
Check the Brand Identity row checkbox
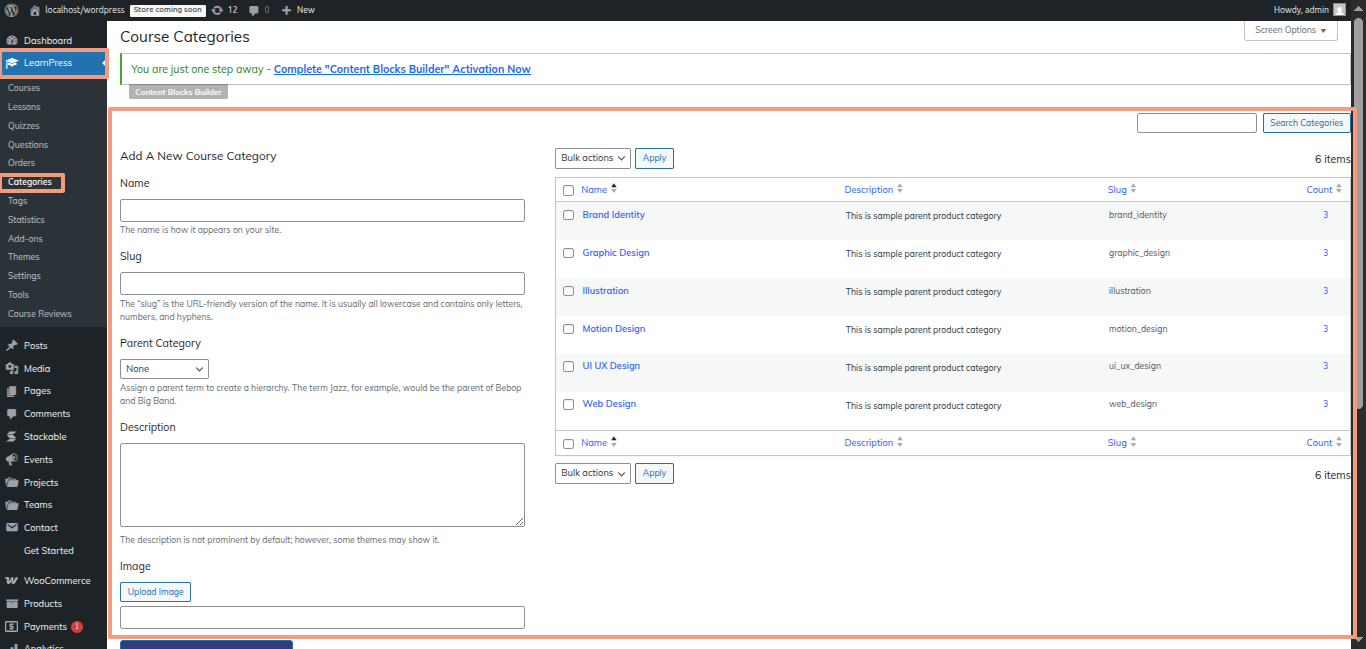tap(569, 215)
